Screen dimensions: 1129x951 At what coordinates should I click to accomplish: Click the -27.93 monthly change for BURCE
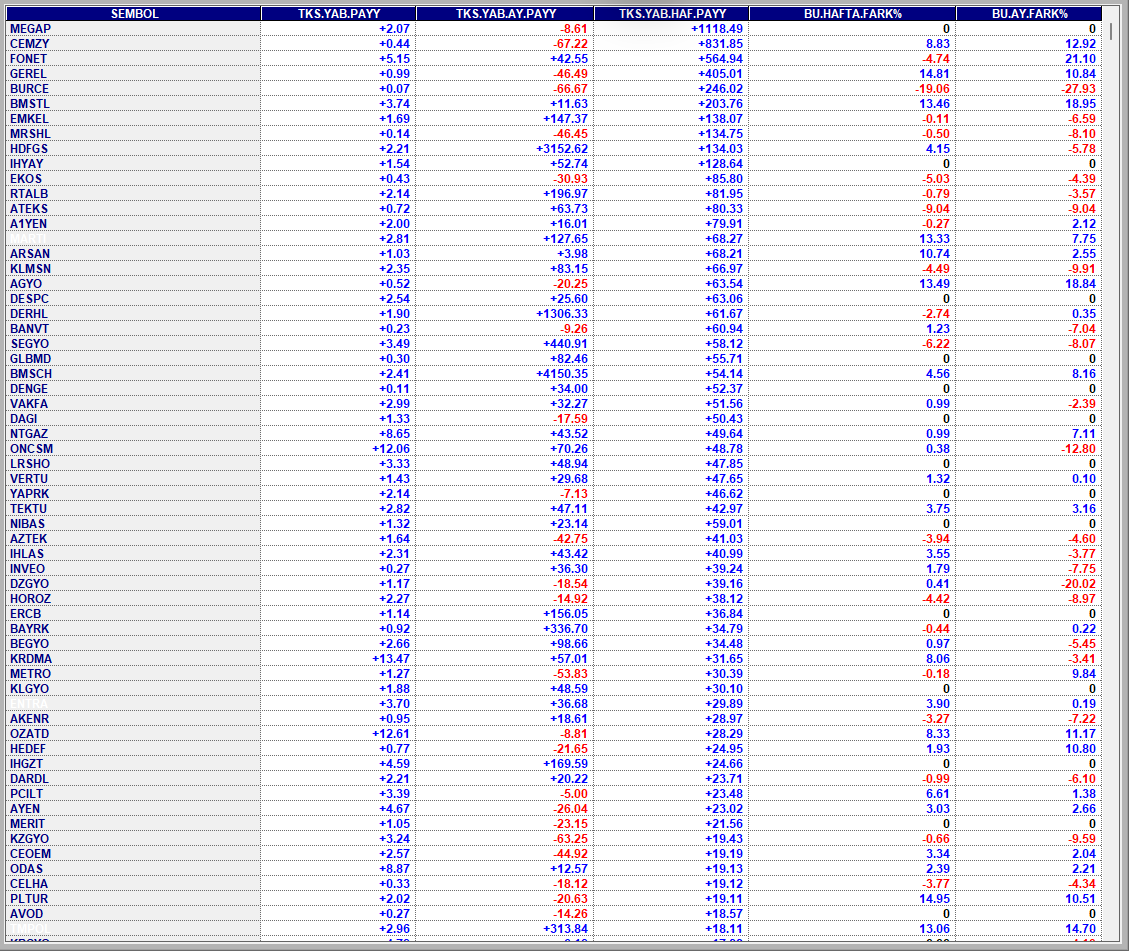coord(1079,89)
